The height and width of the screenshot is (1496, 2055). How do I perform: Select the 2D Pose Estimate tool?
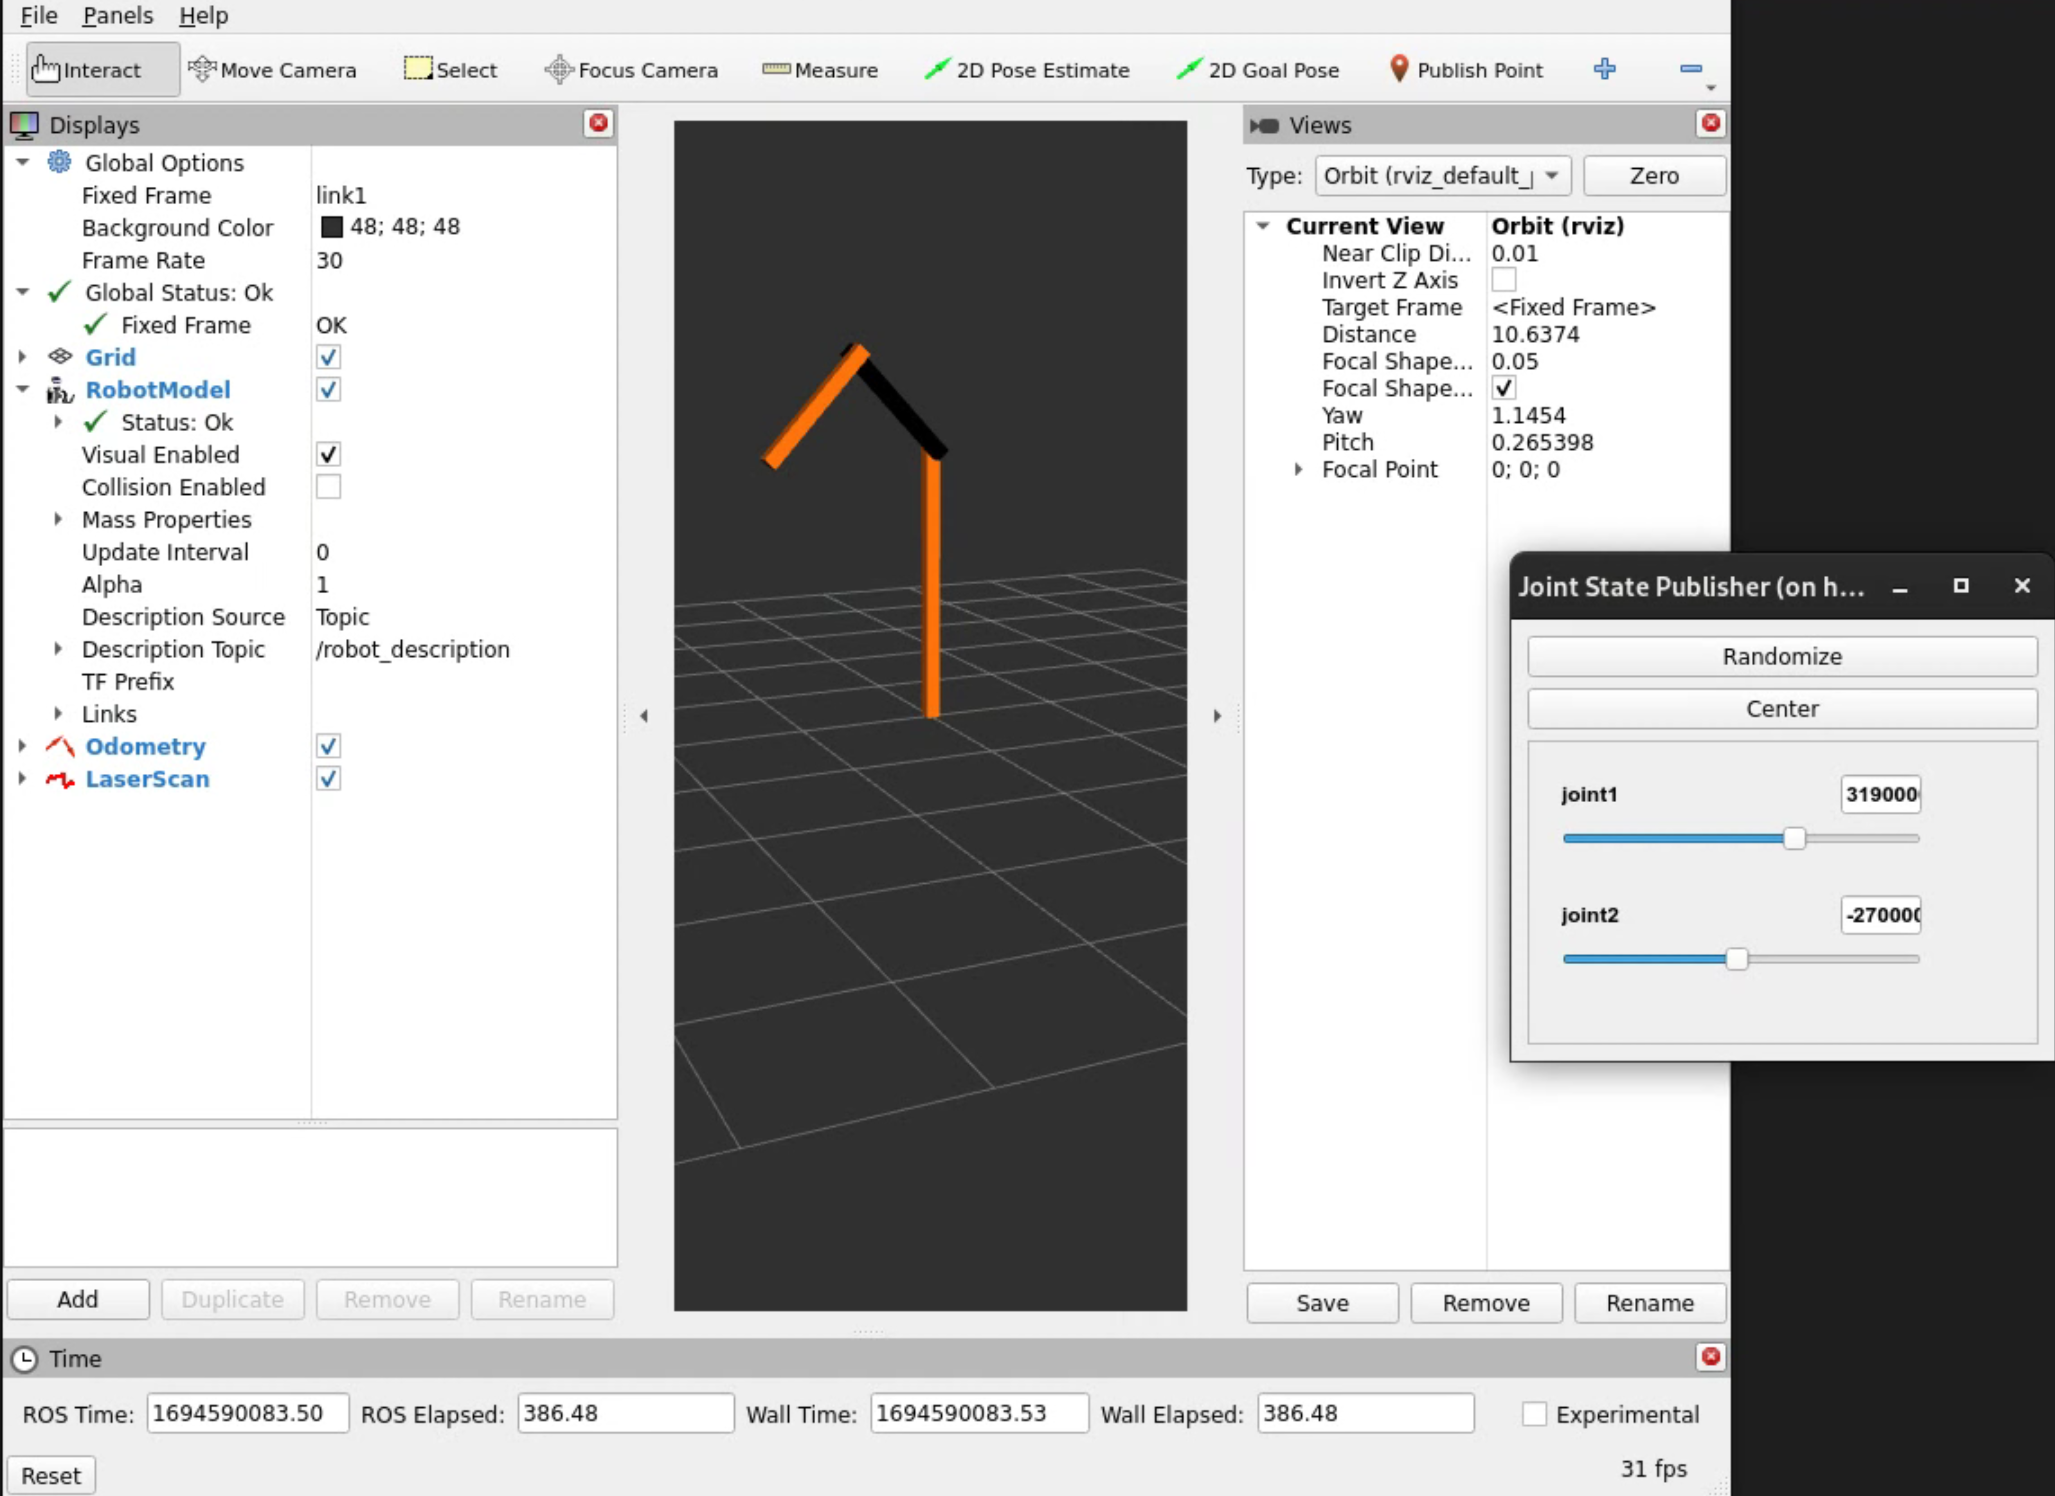1027,70
